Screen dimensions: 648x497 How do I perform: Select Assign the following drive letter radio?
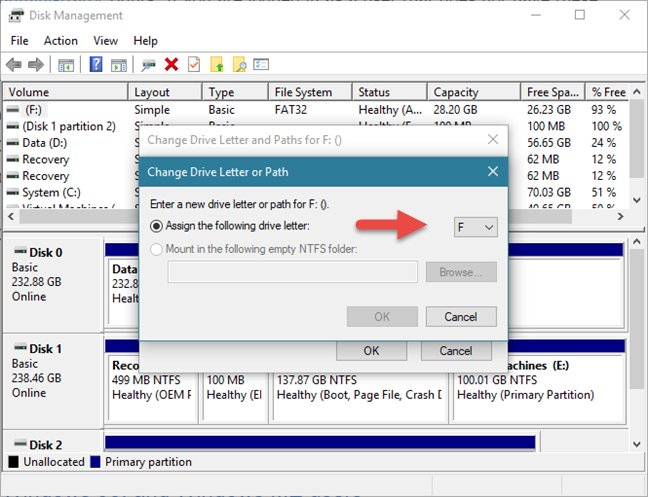point(156,226)
